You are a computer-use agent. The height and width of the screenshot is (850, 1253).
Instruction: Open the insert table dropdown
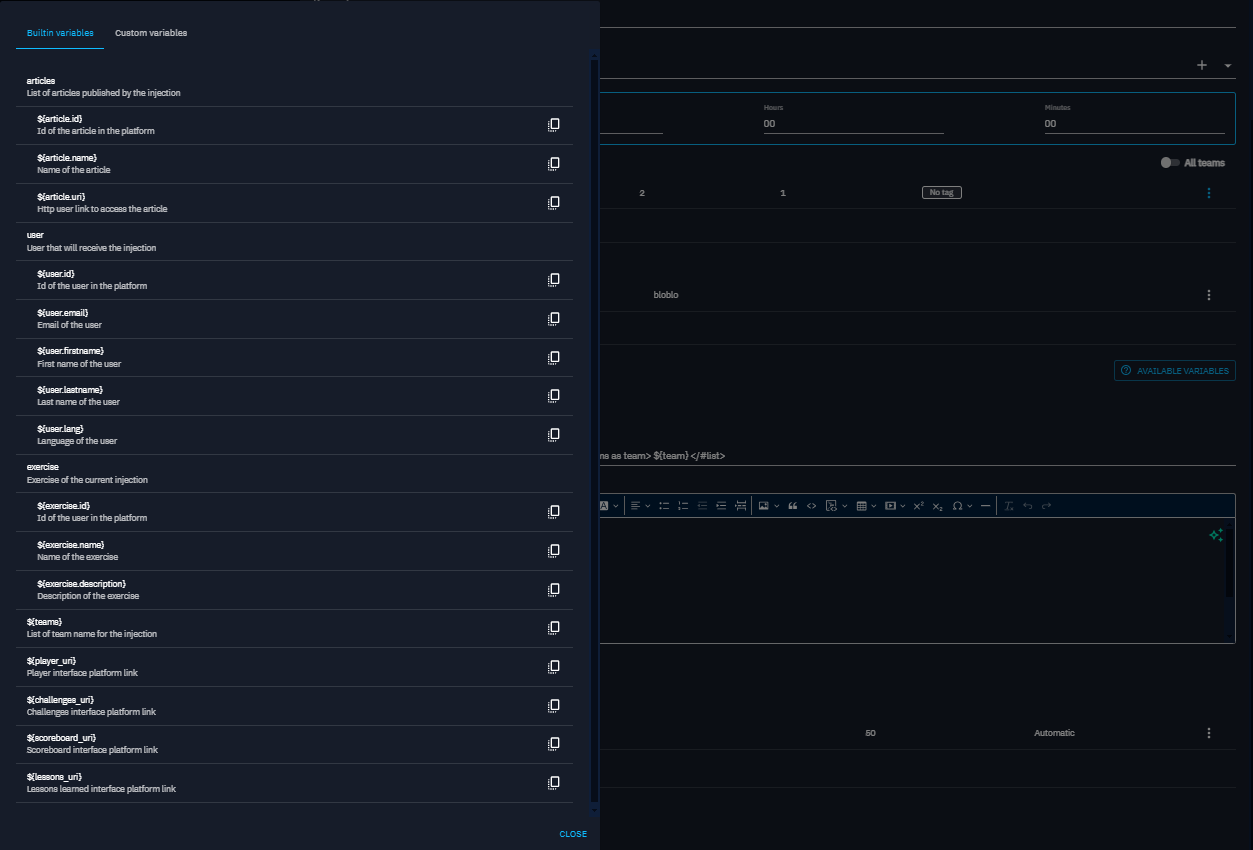click(866, 506)
